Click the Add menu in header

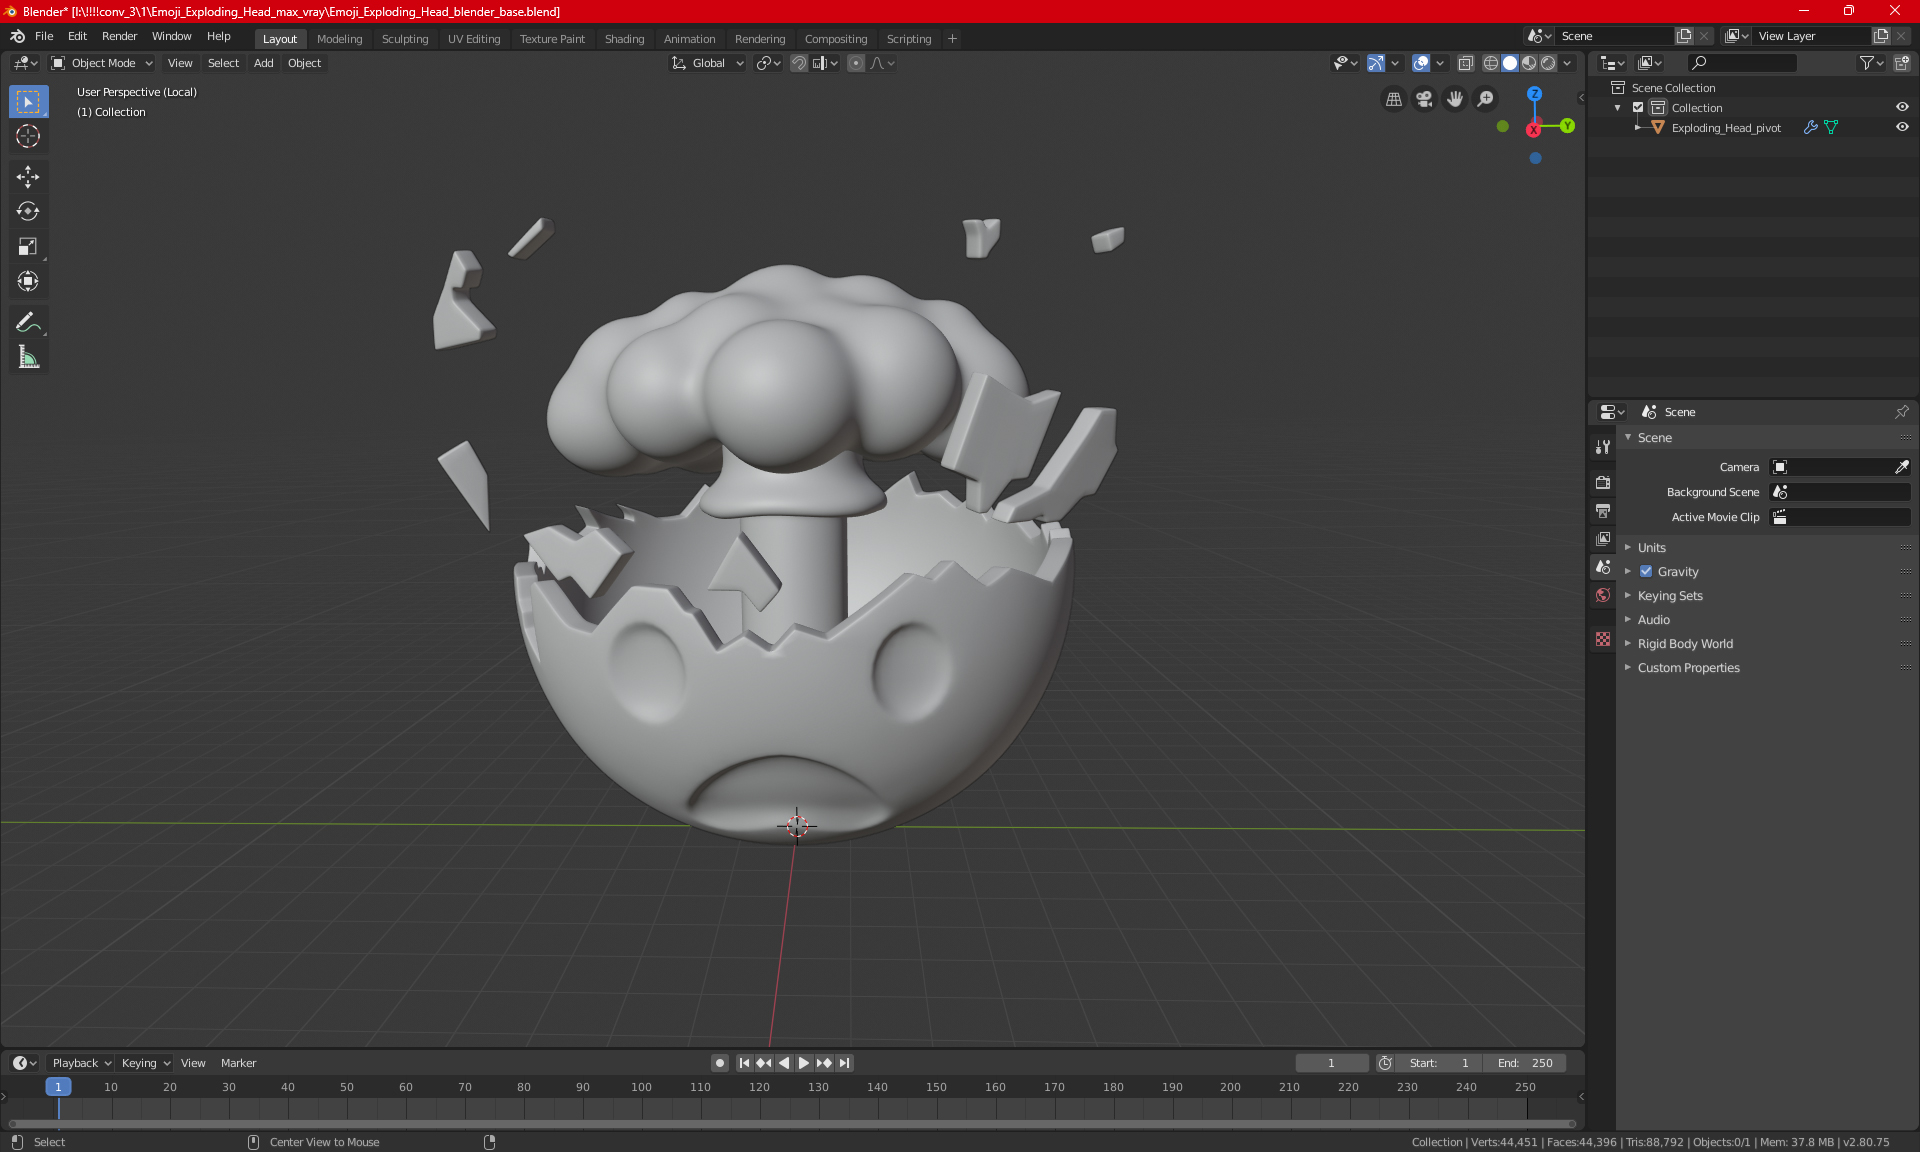(x=263, y=63)
